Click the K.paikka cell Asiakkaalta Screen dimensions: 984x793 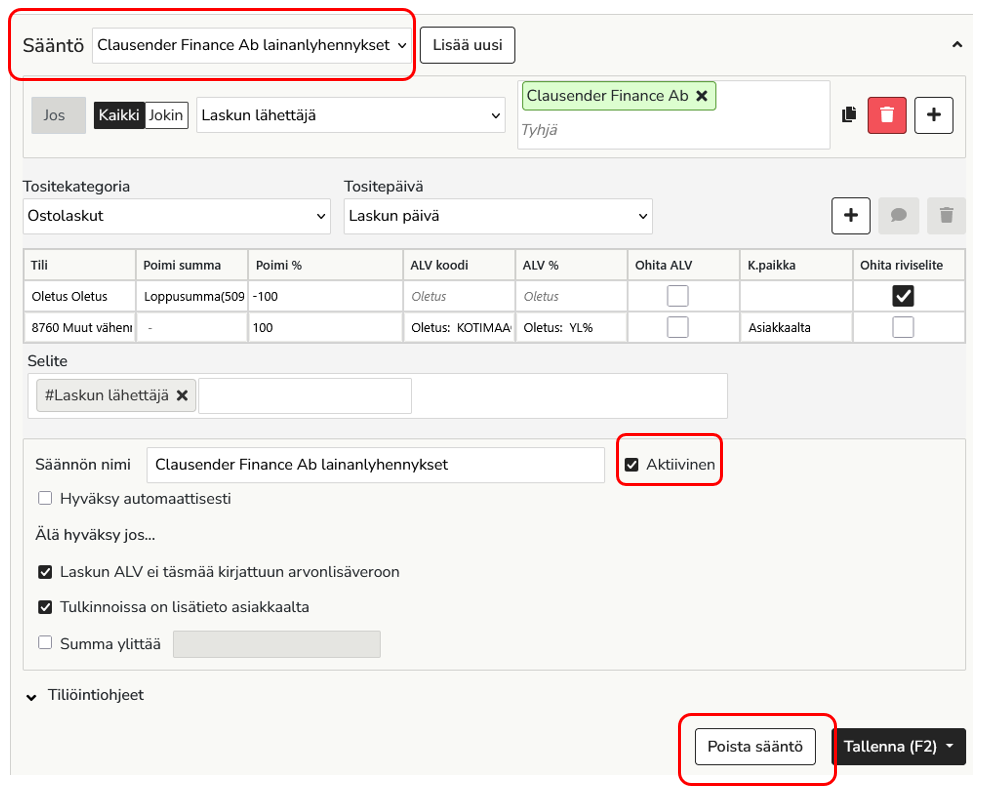click(796, 327)
